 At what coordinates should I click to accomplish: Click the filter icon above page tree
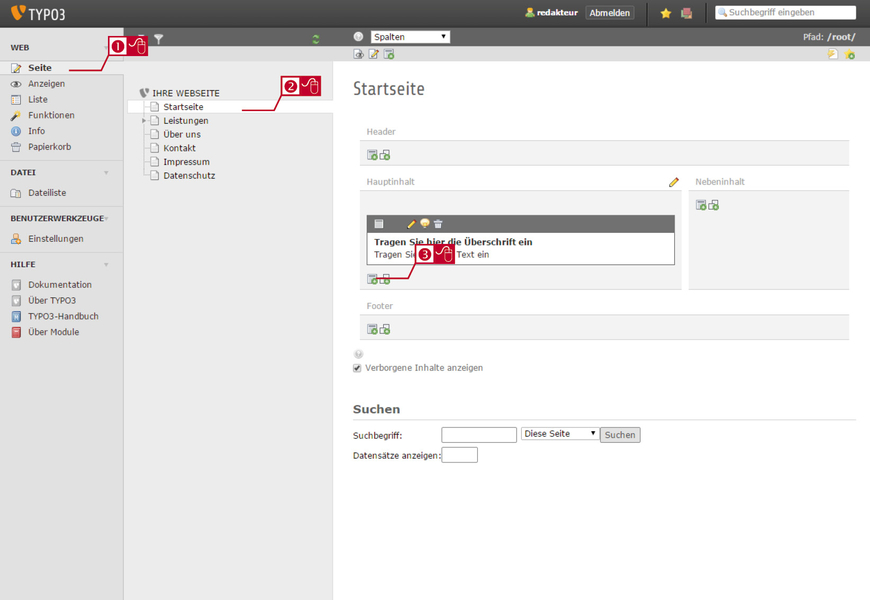(x=159, y=39)
